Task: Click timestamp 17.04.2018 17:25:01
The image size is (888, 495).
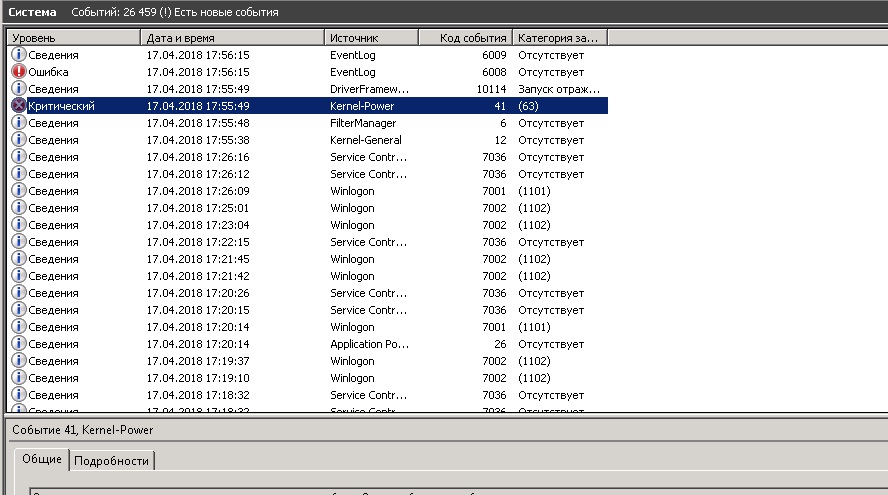Action: 198,208
